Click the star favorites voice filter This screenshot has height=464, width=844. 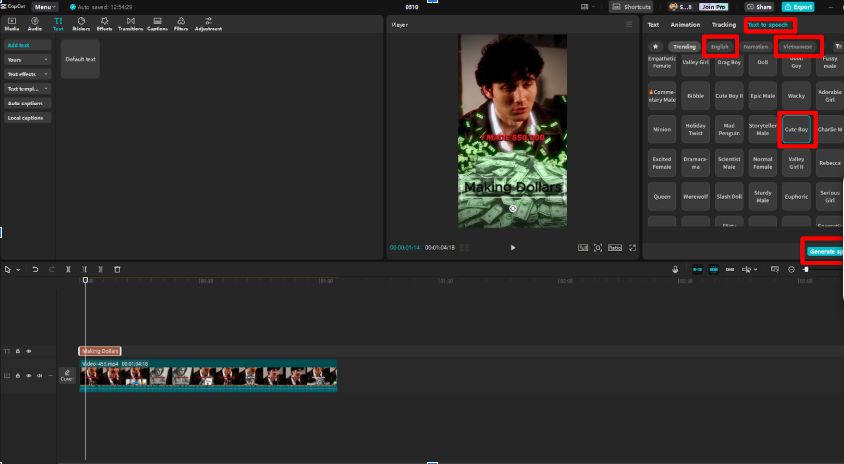click(655, 47)
